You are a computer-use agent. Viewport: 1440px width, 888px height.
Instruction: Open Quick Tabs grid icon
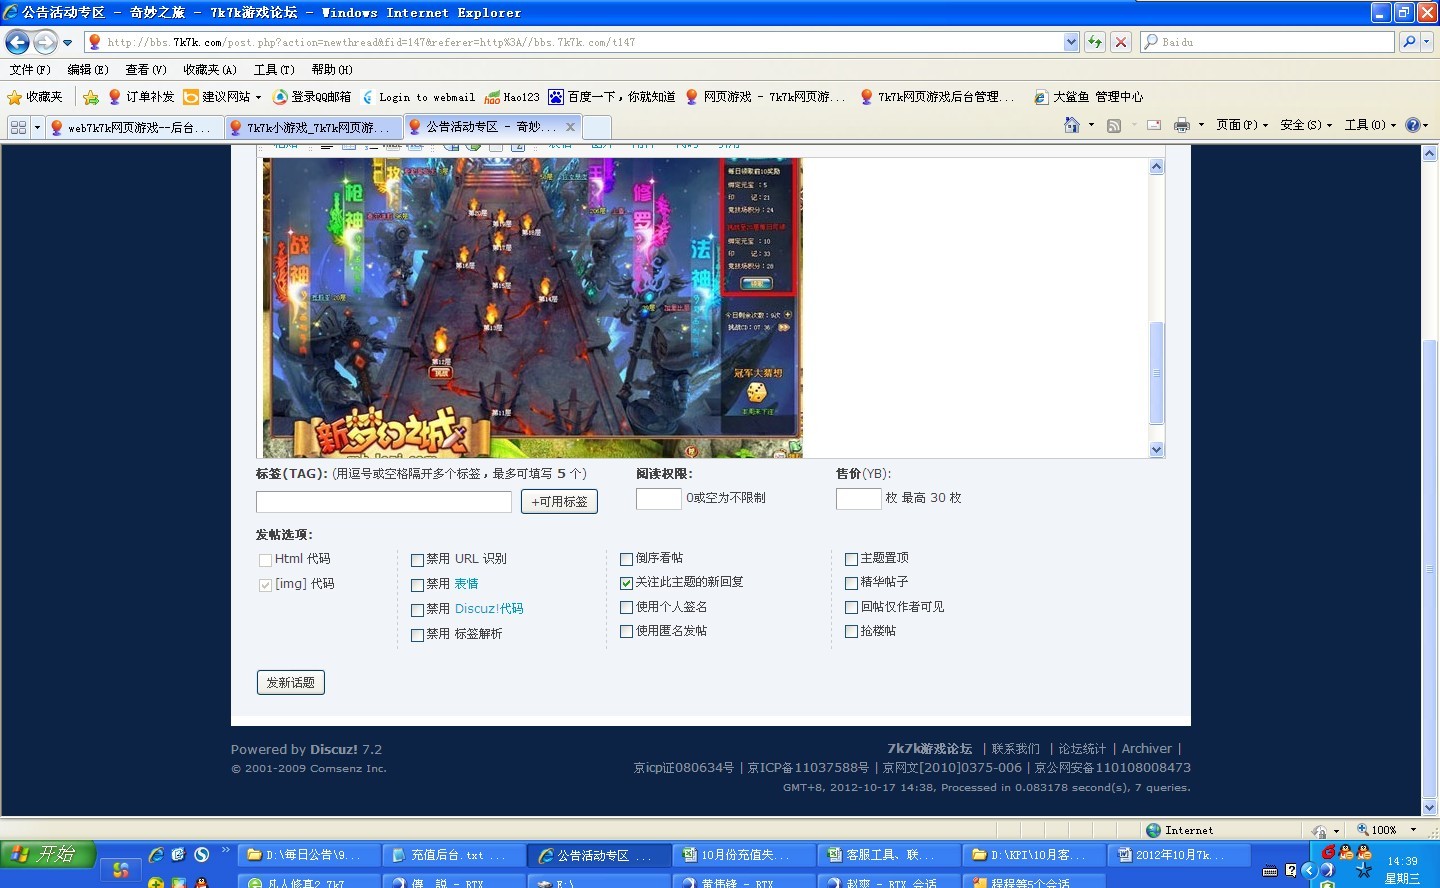[x=18, y=127]
